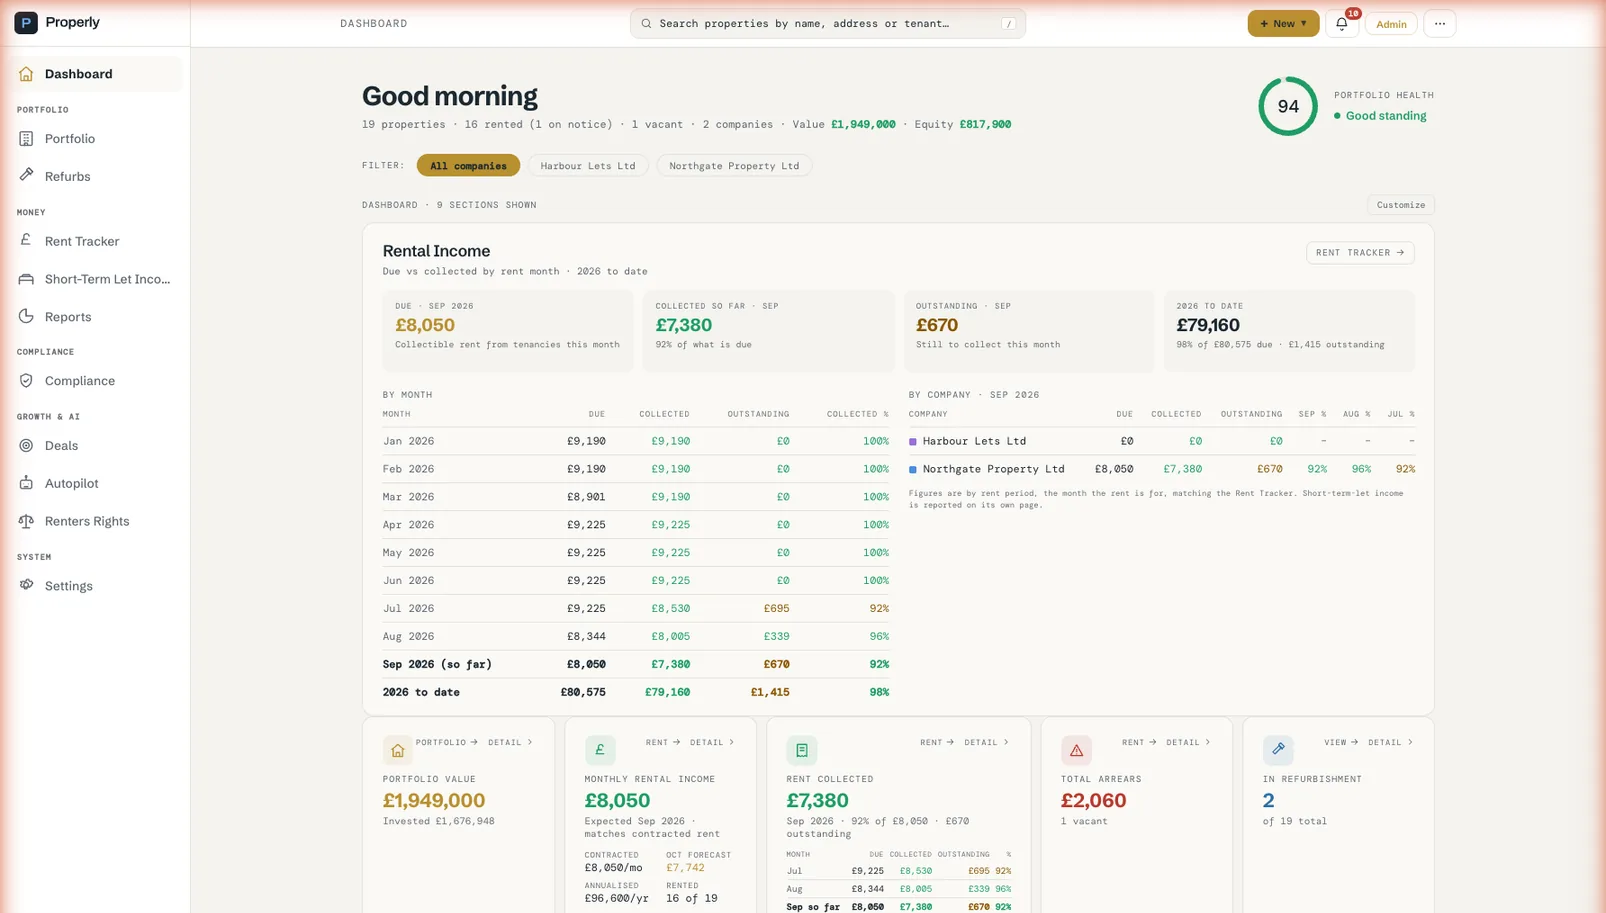Click the property search field
Screen dimensions: 1606x913
click(828, 23)
